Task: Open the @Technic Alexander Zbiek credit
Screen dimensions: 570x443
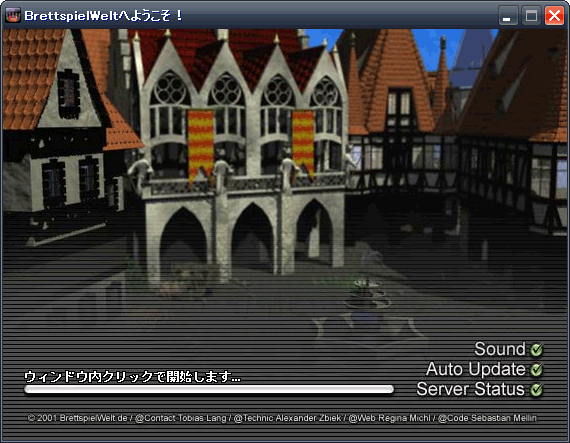Action: (287, 418)
